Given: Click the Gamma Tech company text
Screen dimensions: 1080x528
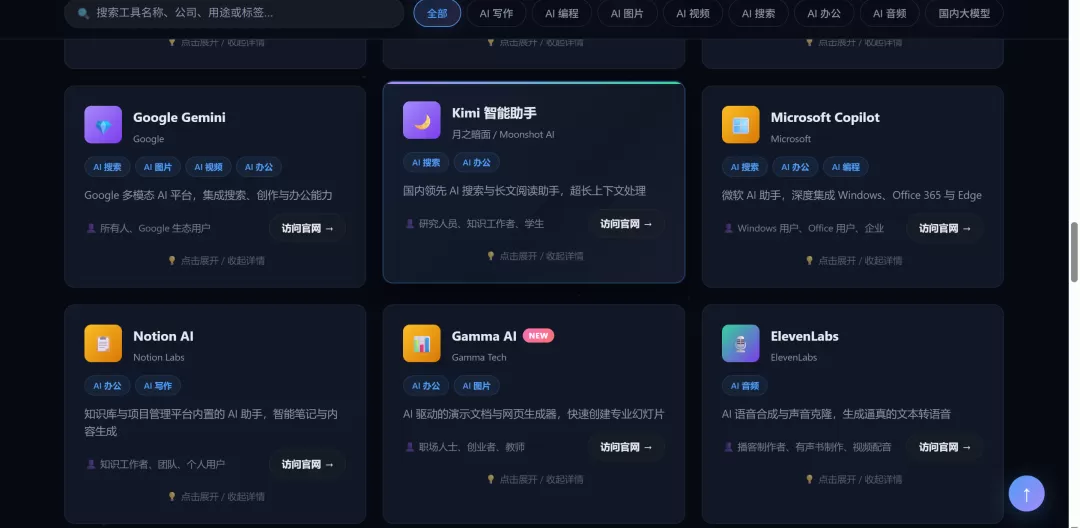Looking at the screenshot, I should coord(479,357).
